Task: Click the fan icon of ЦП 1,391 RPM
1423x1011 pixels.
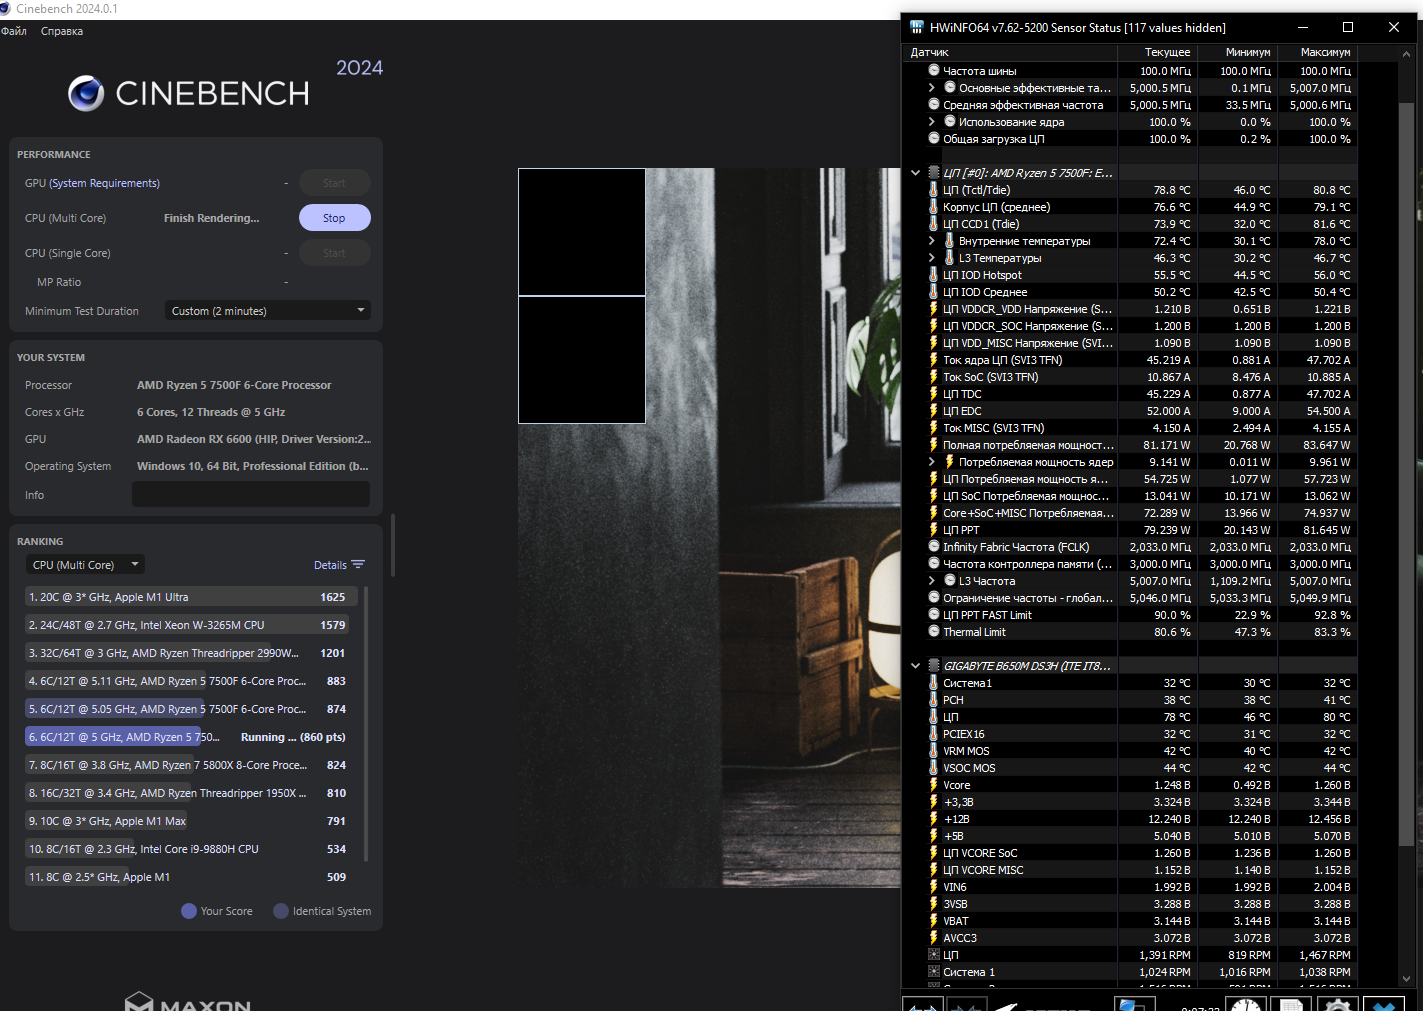Action: click(934, 955)
